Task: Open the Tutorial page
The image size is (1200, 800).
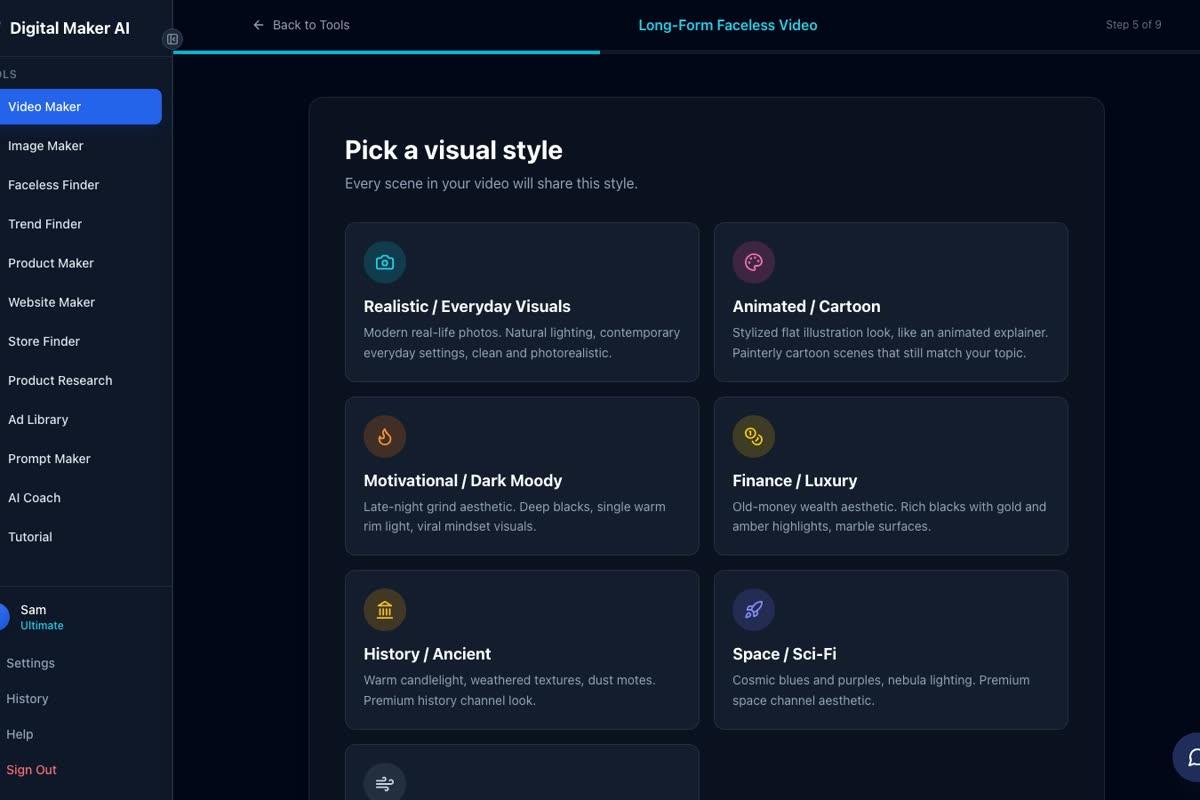Action: [80, 537]
